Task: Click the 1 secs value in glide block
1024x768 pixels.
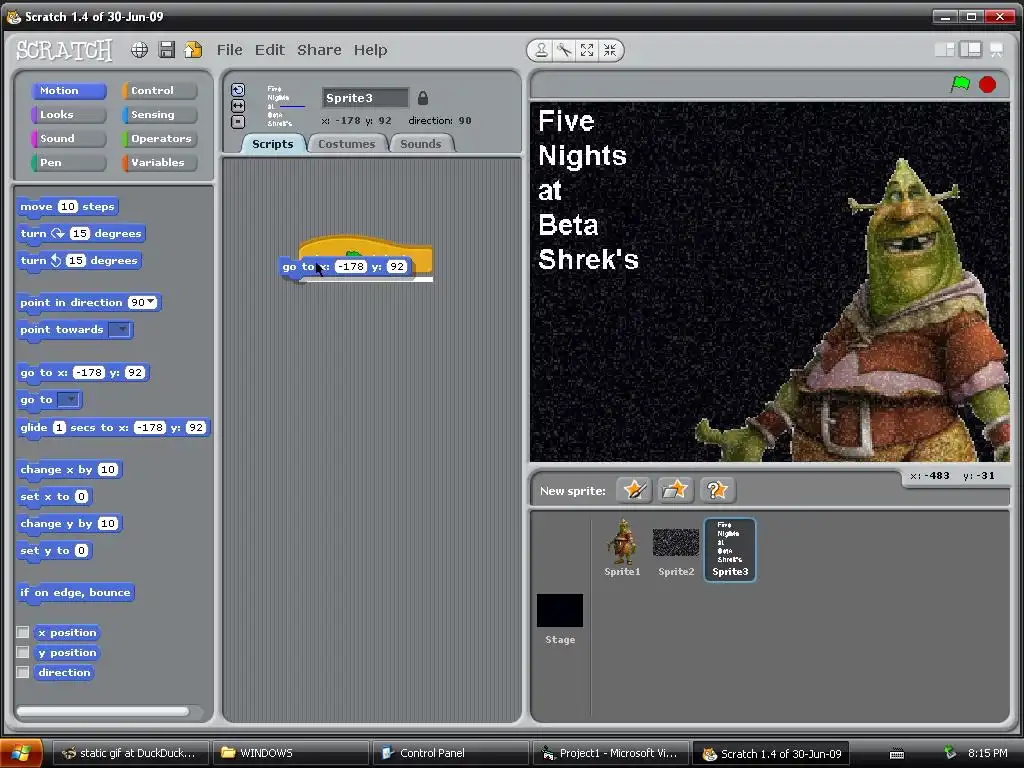Action: coord(59,428)
